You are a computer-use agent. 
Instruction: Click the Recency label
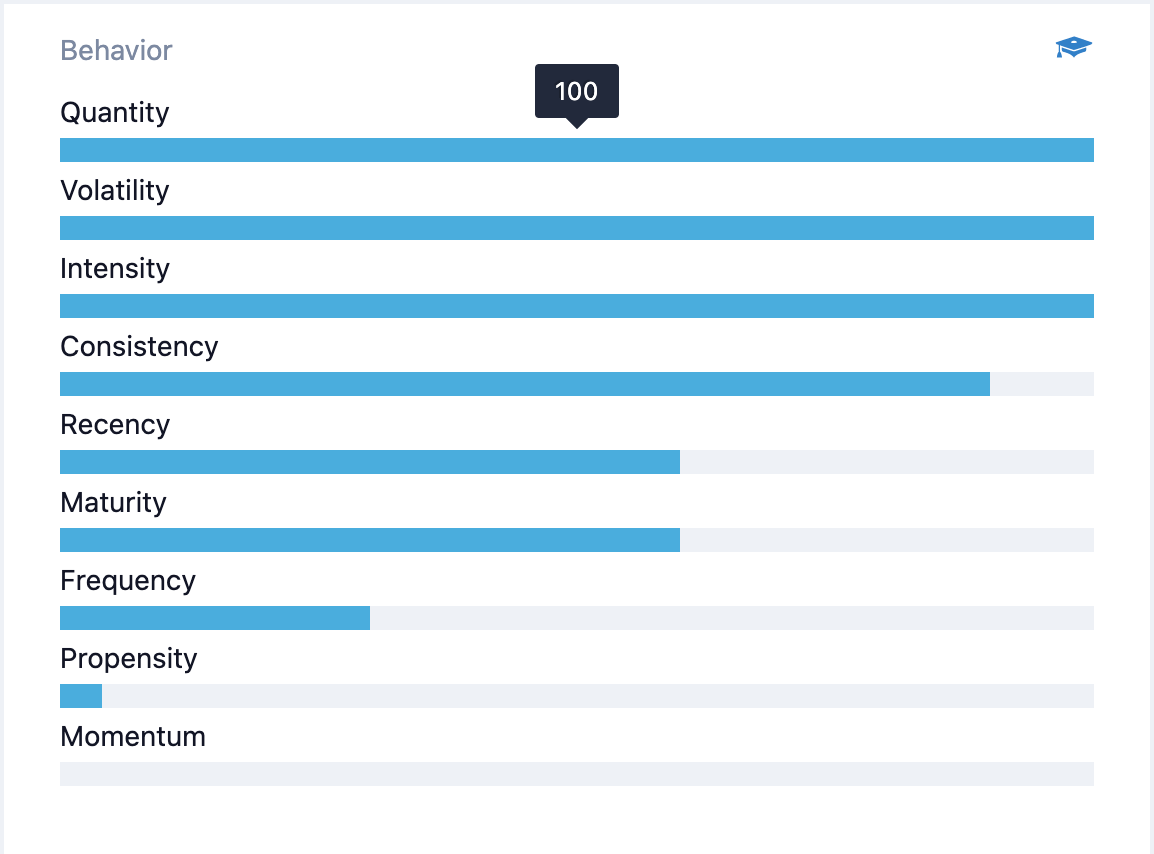pyautogui.click(x=115, y=425)
